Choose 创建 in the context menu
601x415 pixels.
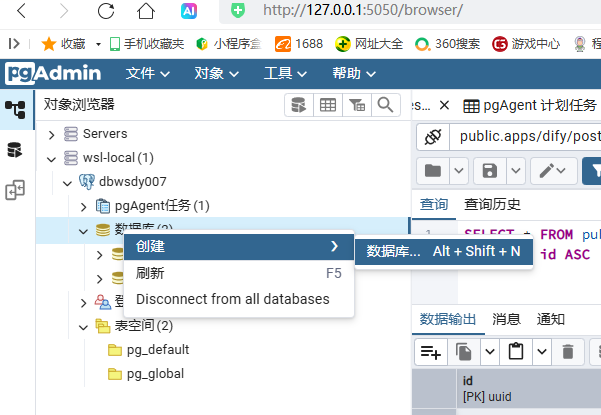pos(238,246)
